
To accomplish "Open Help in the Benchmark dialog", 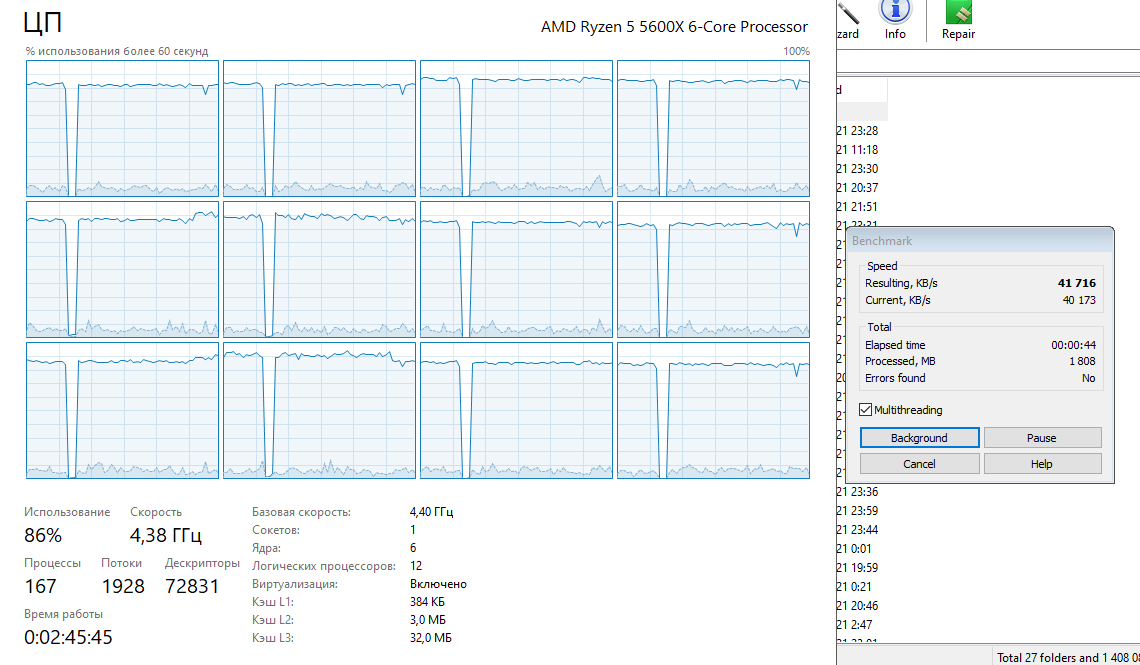I will click(x=1042, y=464).
